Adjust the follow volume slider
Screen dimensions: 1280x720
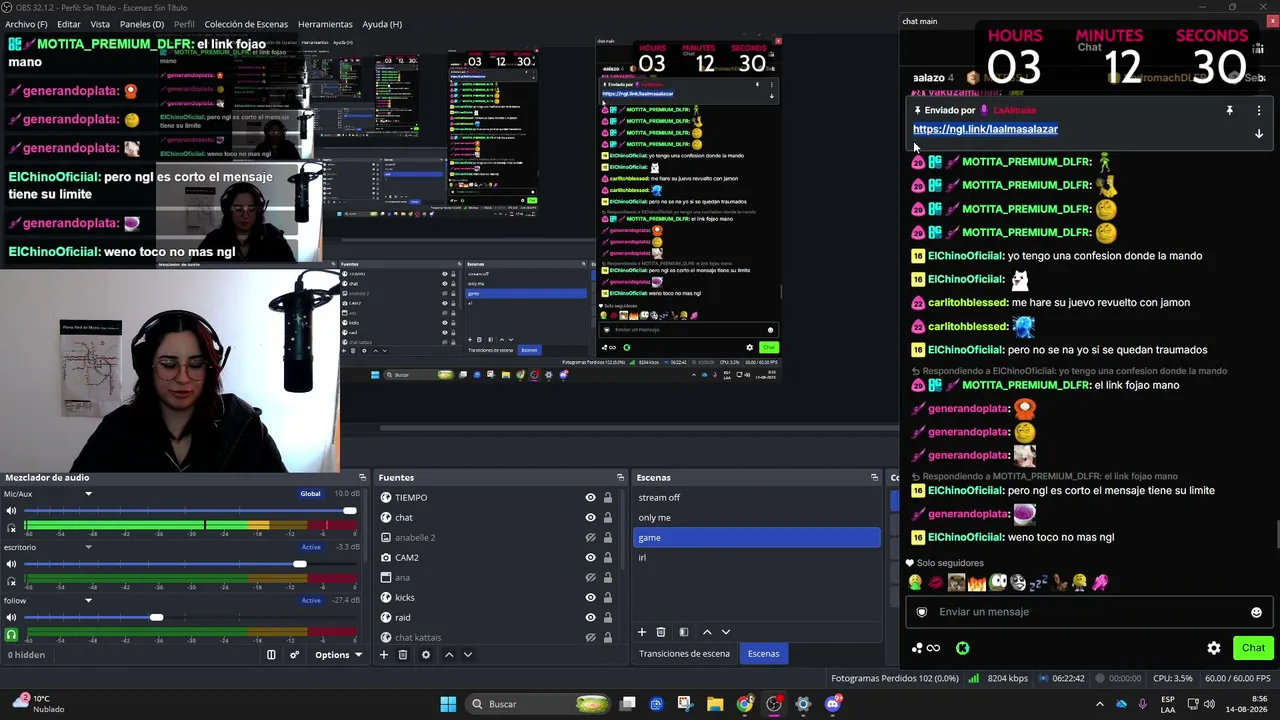tap(190, 617)
